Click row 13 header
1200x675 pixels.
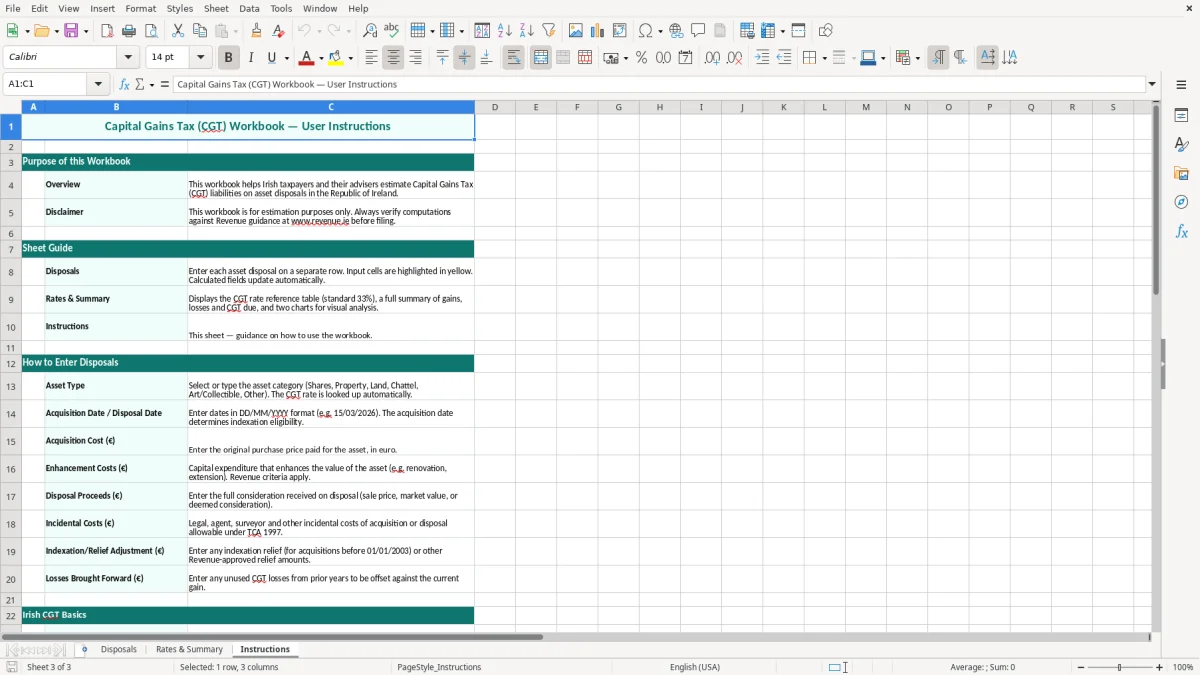click(11, 386)
